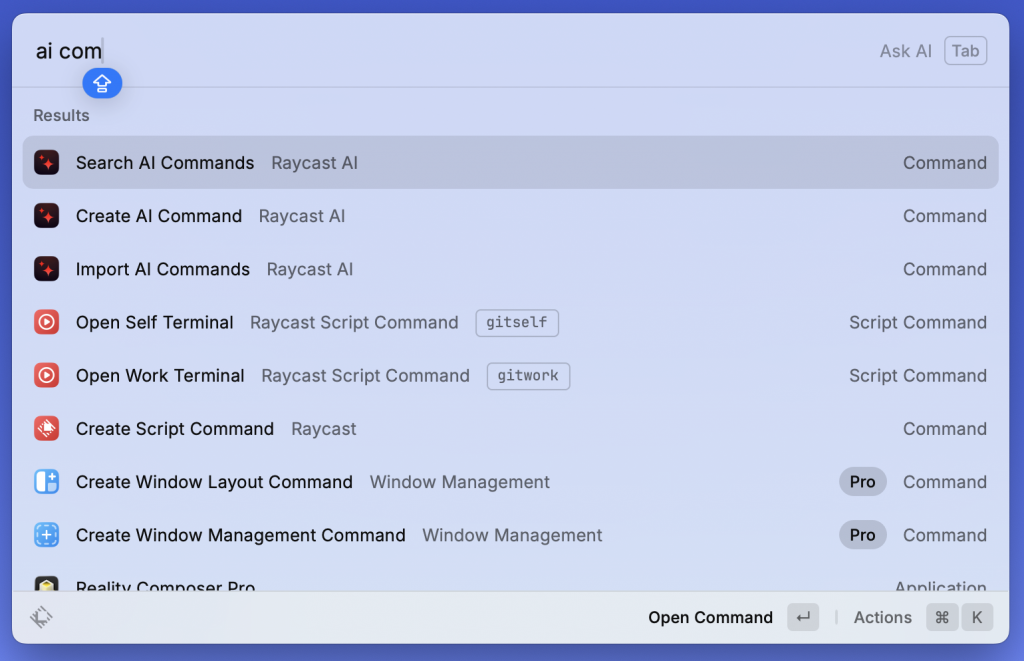Click 'Raycast' subtitle beside Create Script Command
Viewport: 1024px width, 661px height.
pos(324,428)
